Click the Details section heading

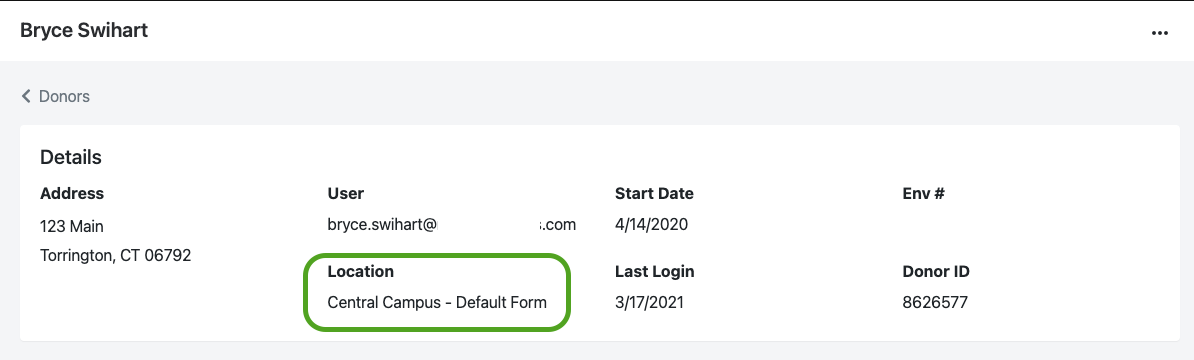click(x=71, y=158)
